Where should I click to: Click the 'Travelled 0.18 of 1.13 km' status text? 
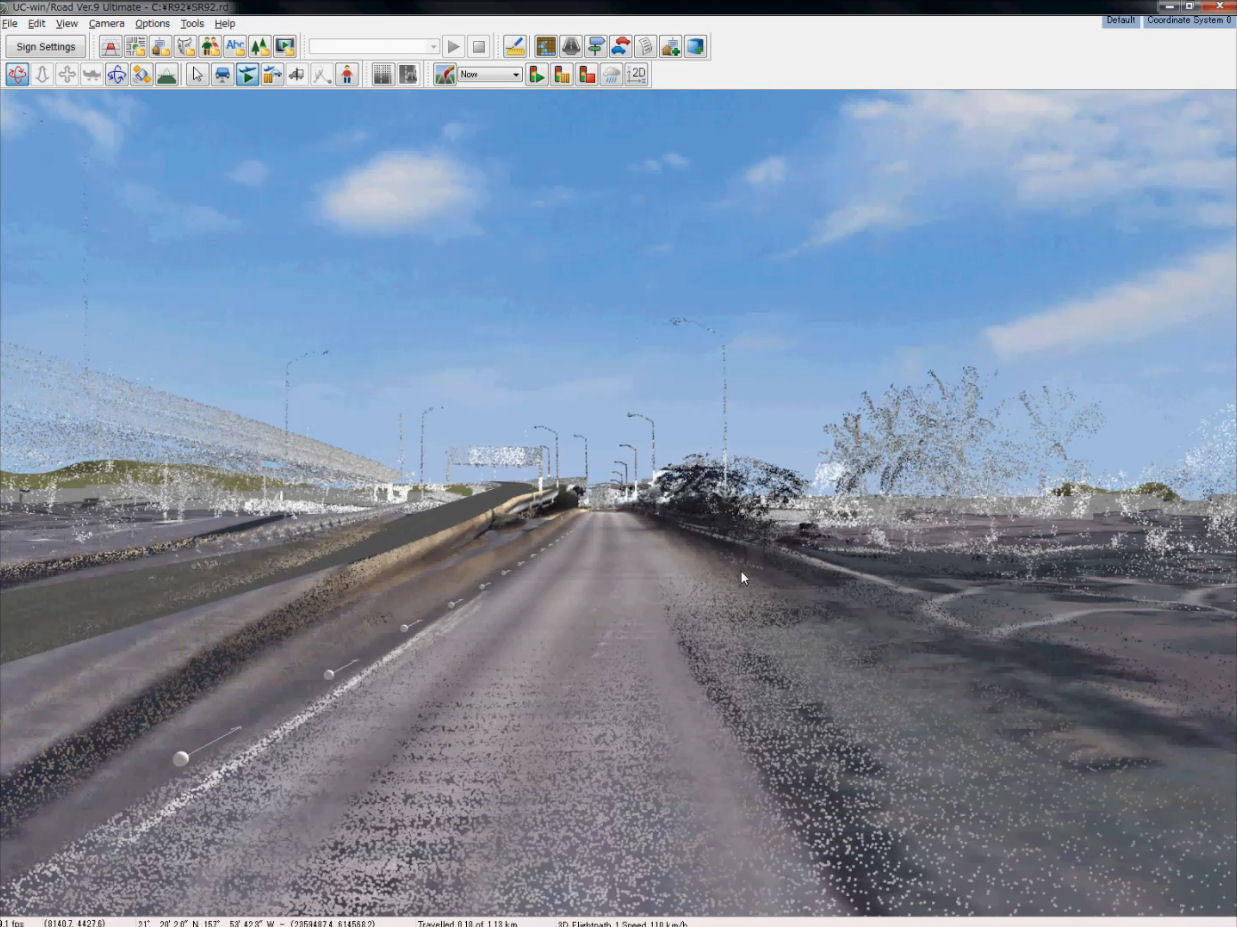[467, 923]
